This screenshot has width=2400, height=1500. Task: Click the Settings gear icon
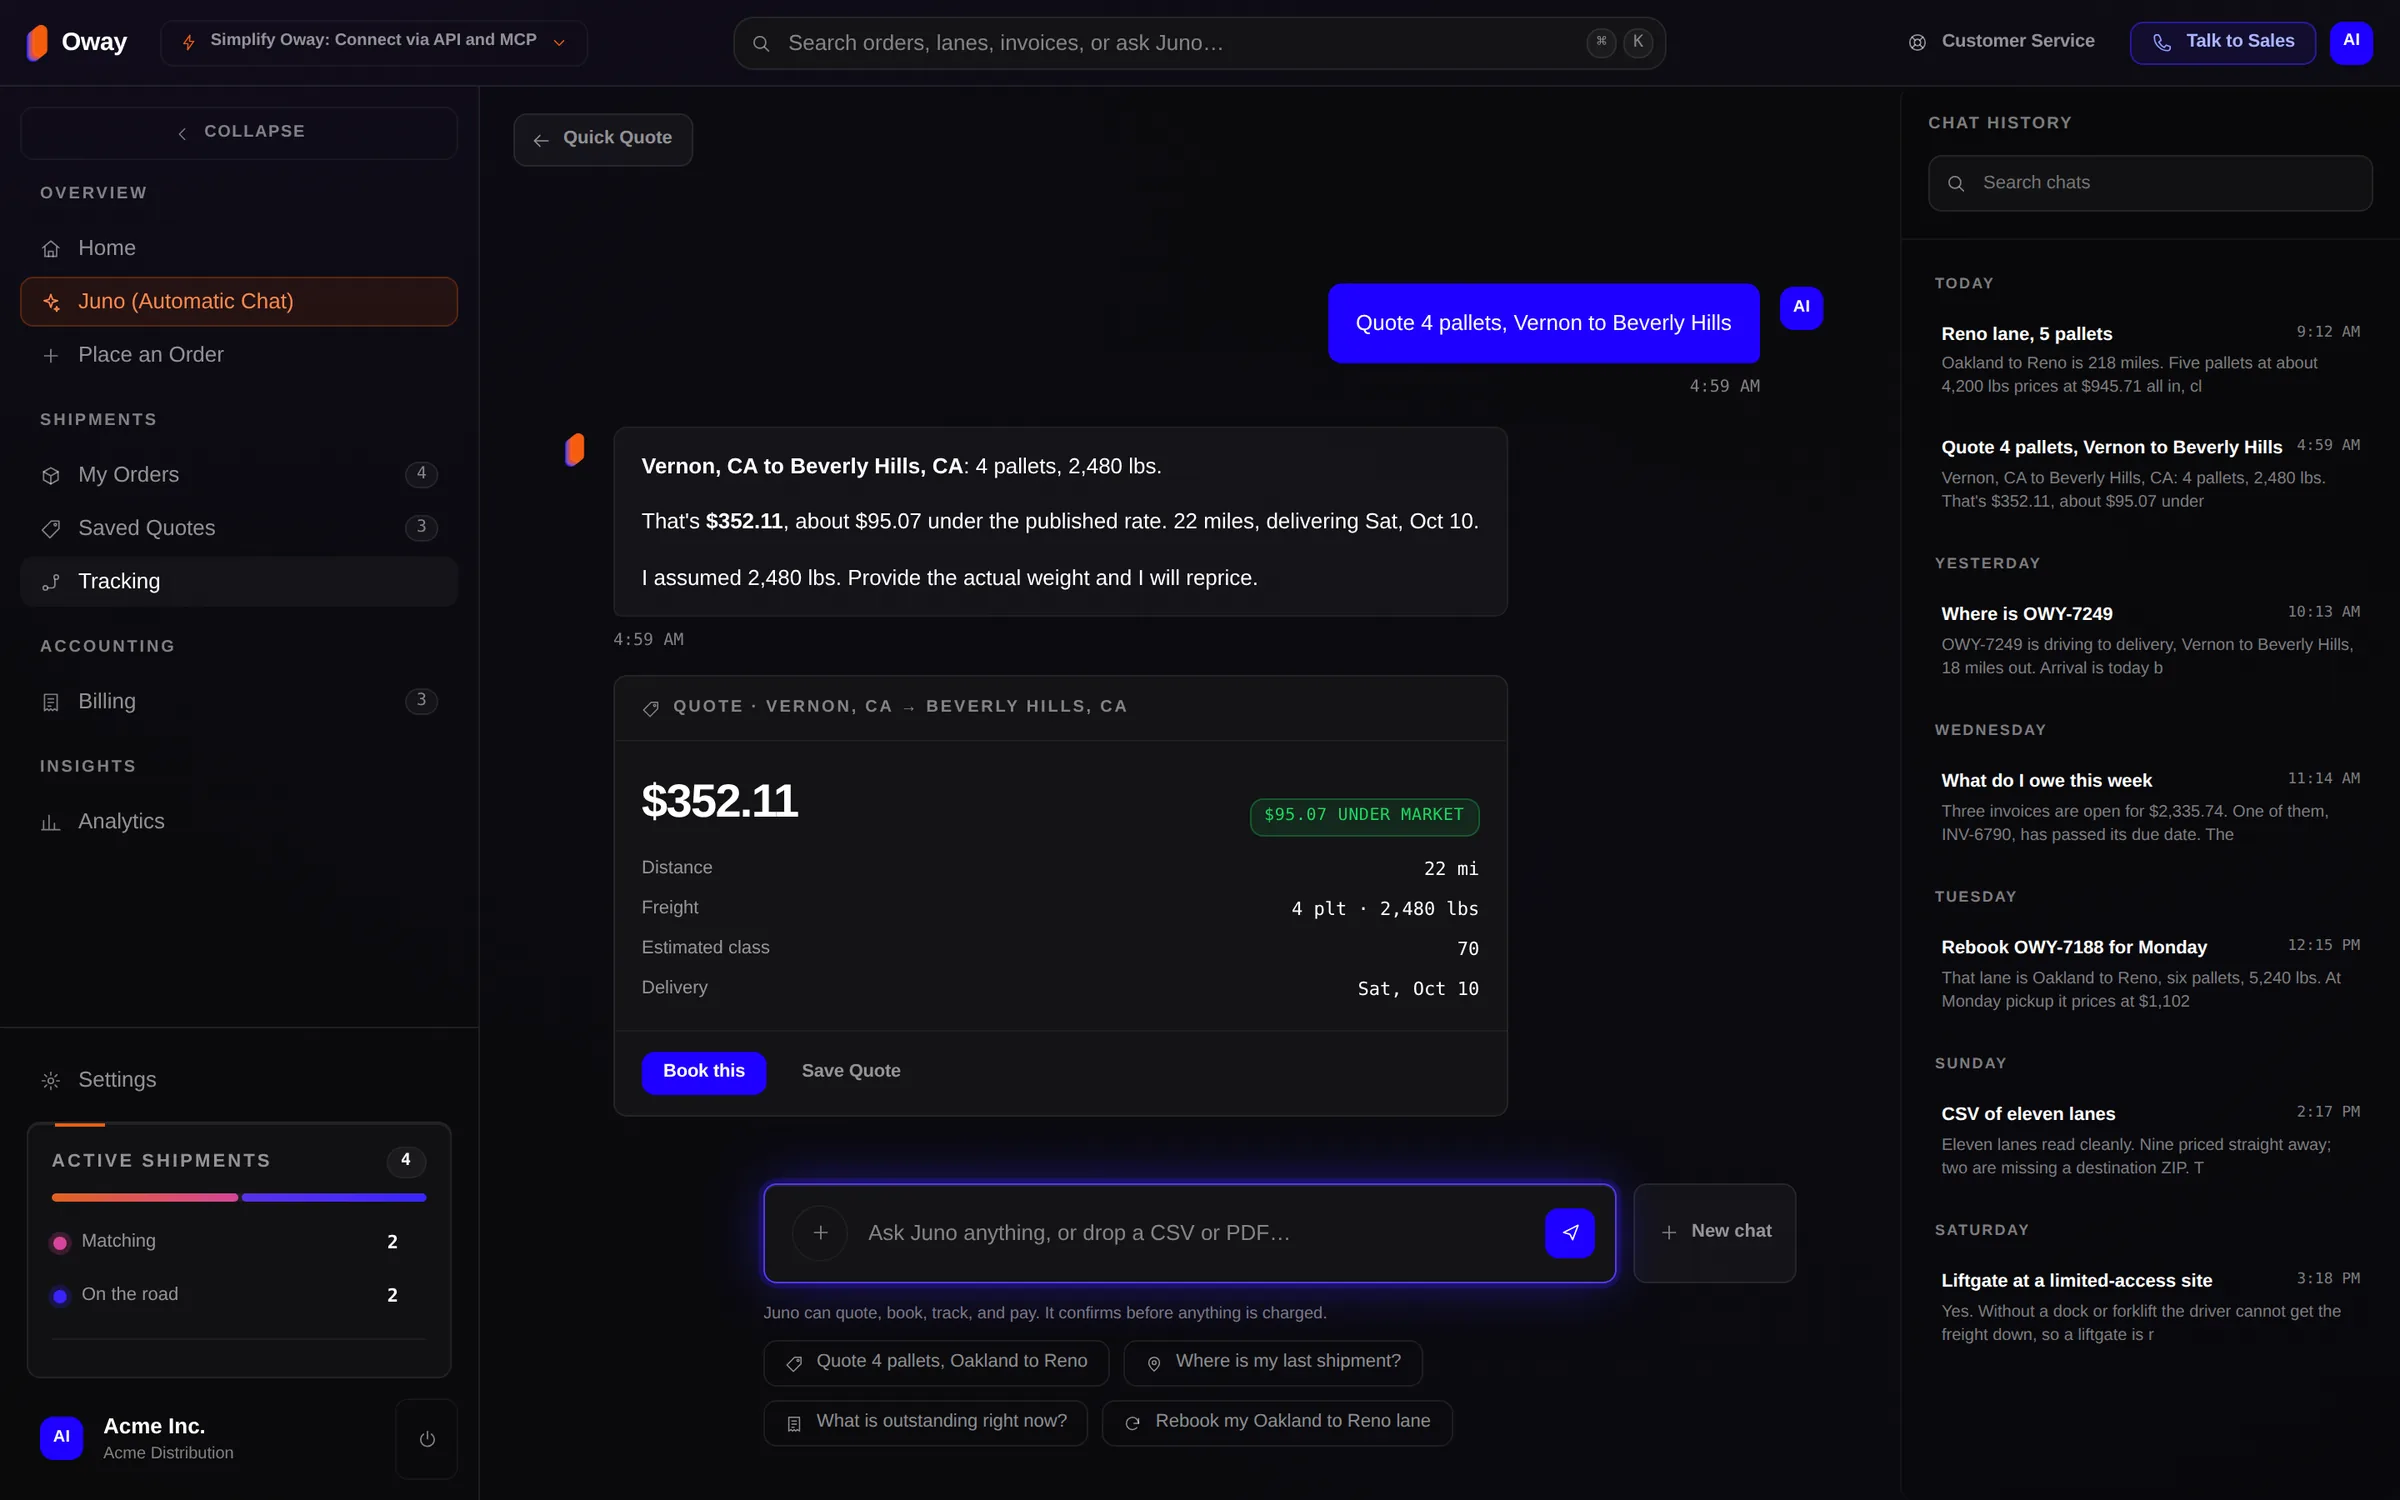tap(51, 1080)
